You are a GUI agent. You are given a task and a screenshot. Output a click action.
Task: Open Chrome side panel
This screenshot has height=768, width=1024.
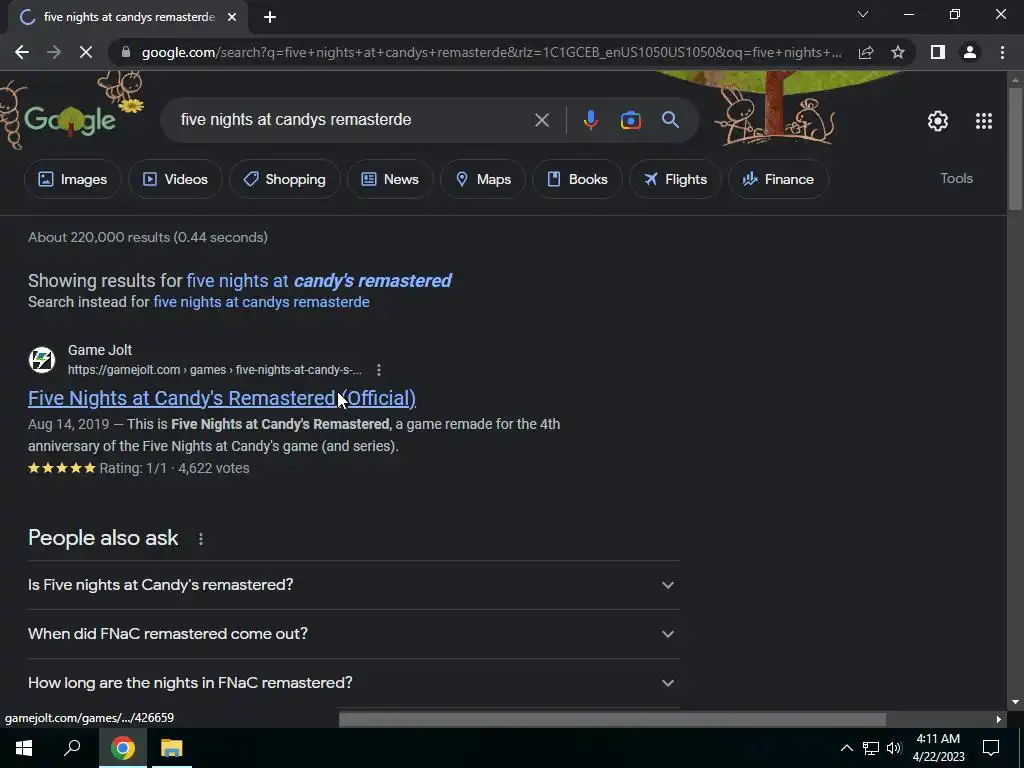coord(938,52)
